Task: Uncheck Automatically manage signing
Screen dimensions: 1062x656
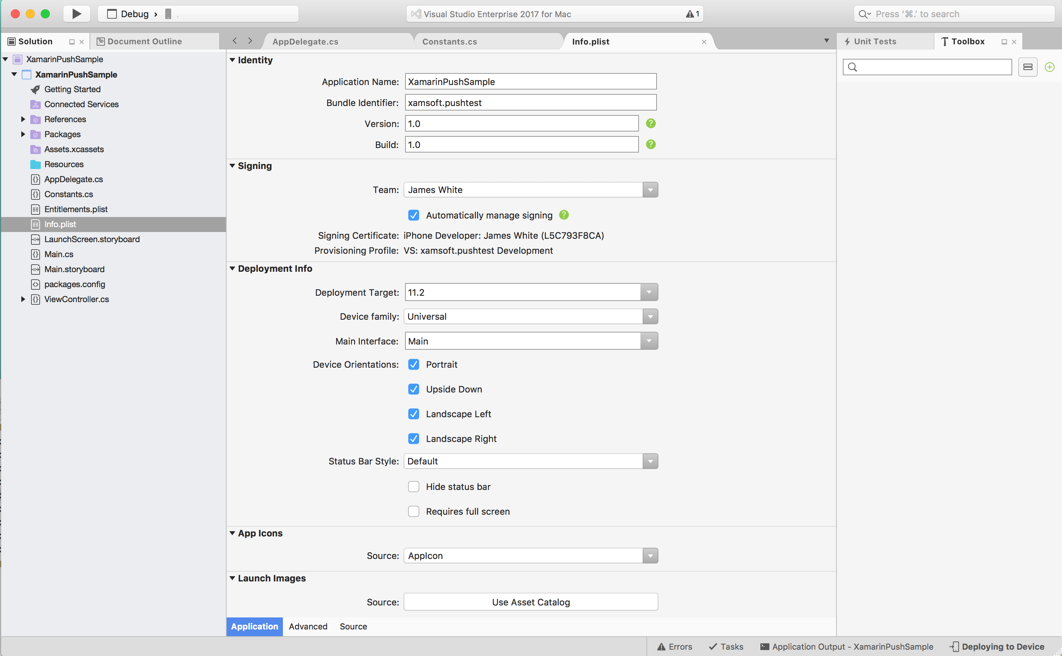Action: coord(413,215)
